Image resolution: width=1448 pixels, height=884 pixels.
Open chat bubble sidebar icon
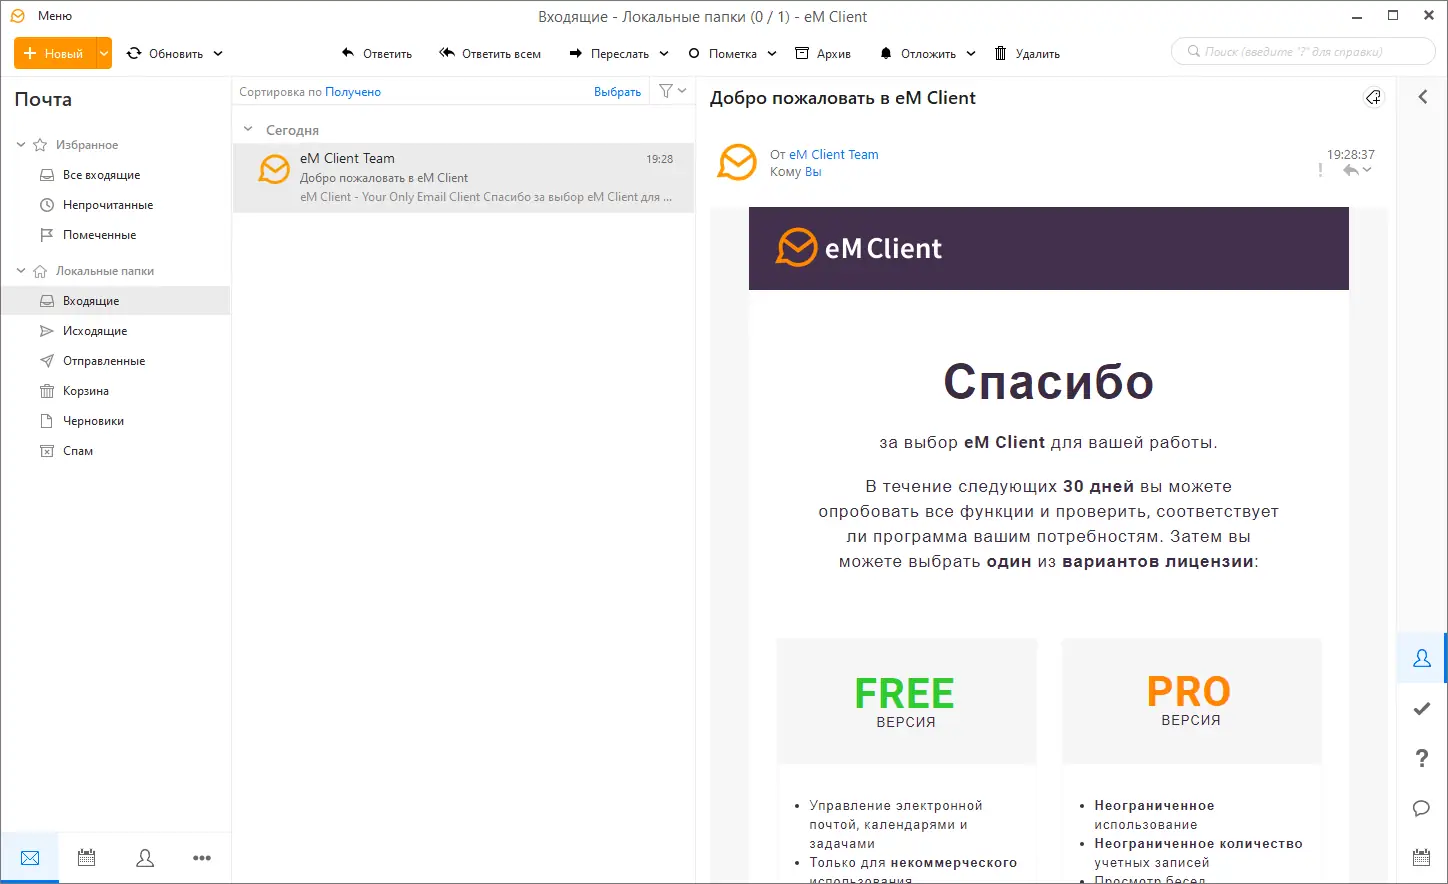1422,808
